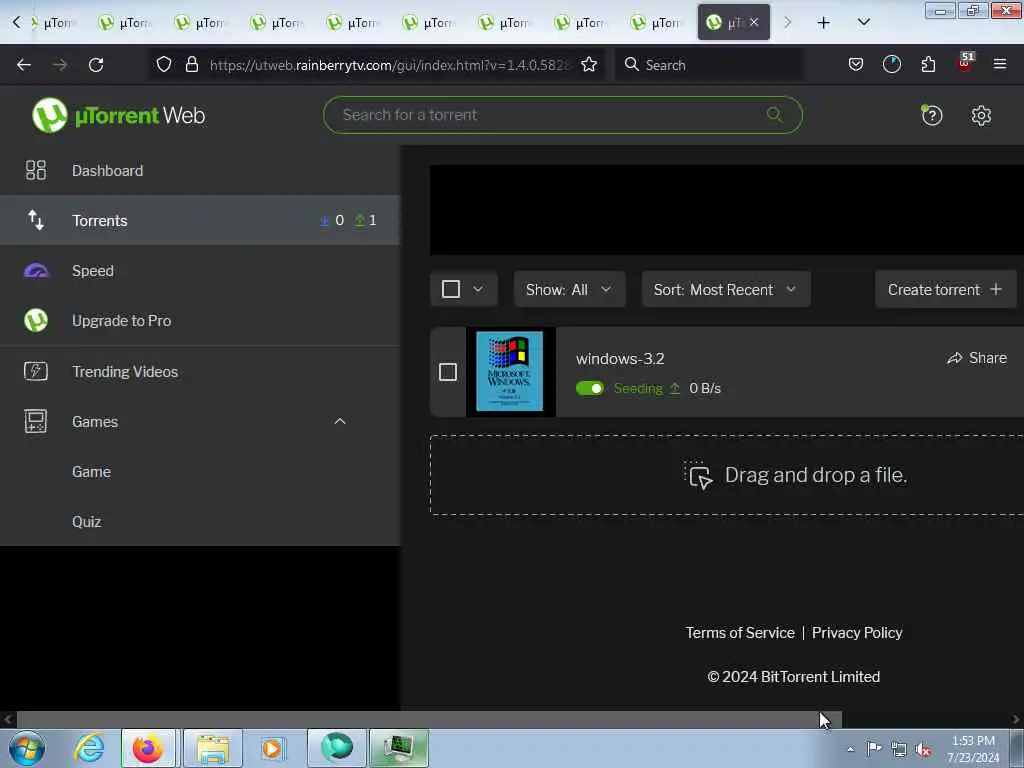The image size is (1024, 768).
Task: Open the Show: All filter dropdown
Action: (569, 289)
